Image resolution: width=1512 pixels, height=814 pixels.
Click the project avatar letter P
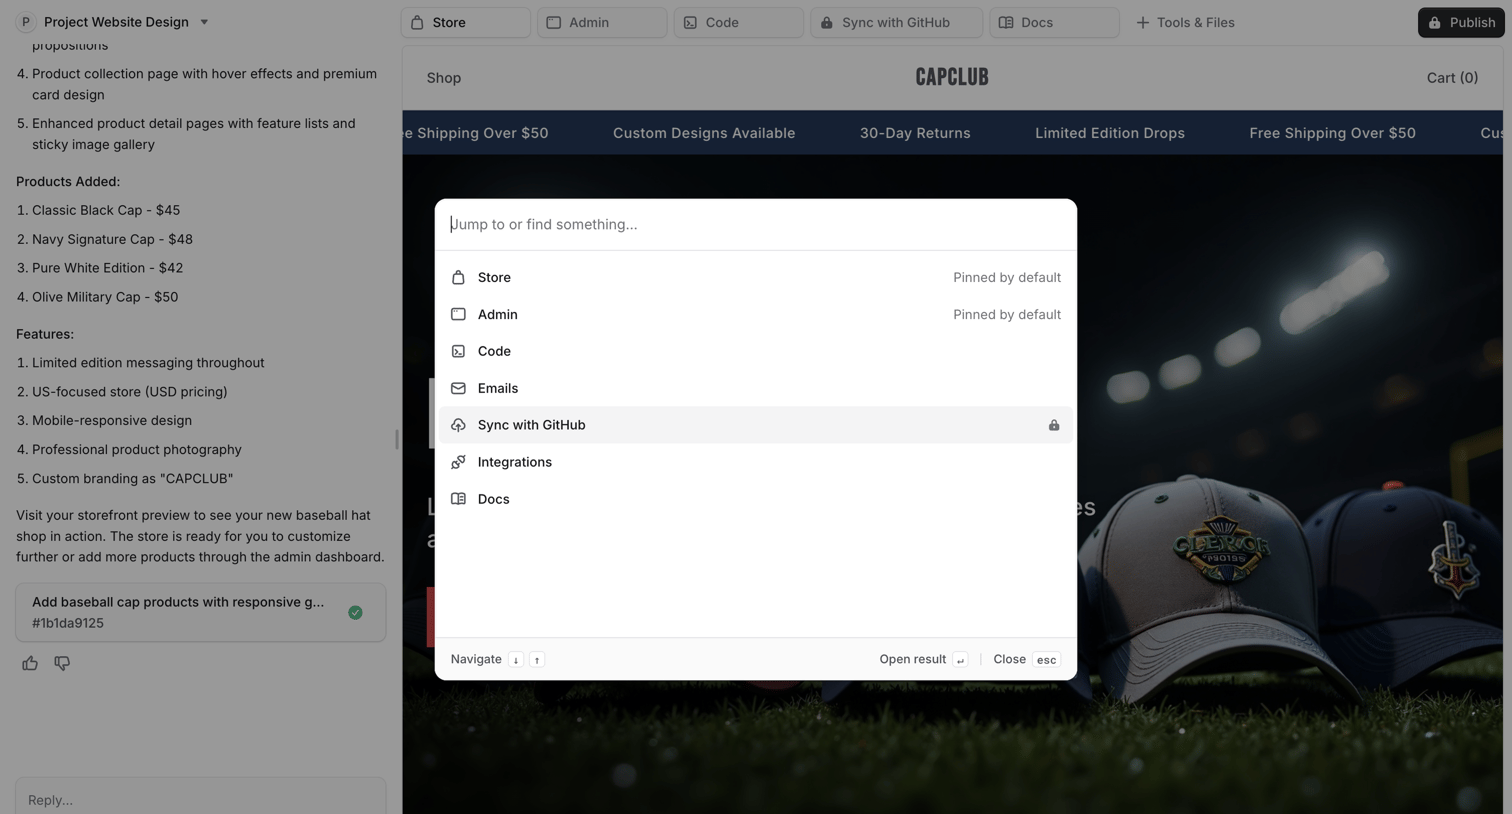click(25, 22)
